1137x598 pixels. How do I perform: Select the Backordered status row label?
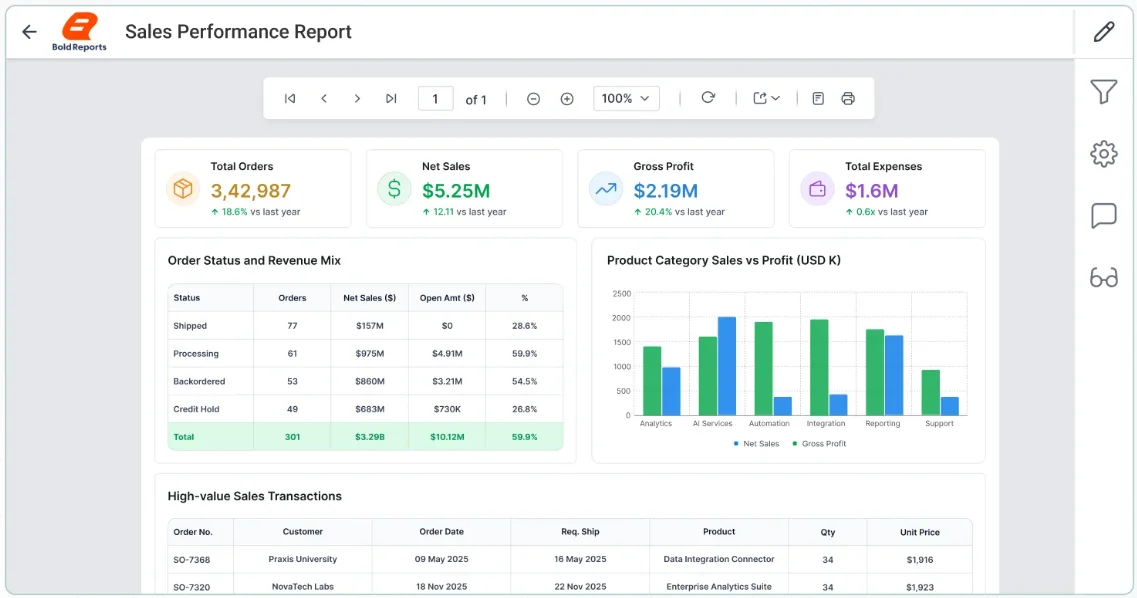[199, 381]
